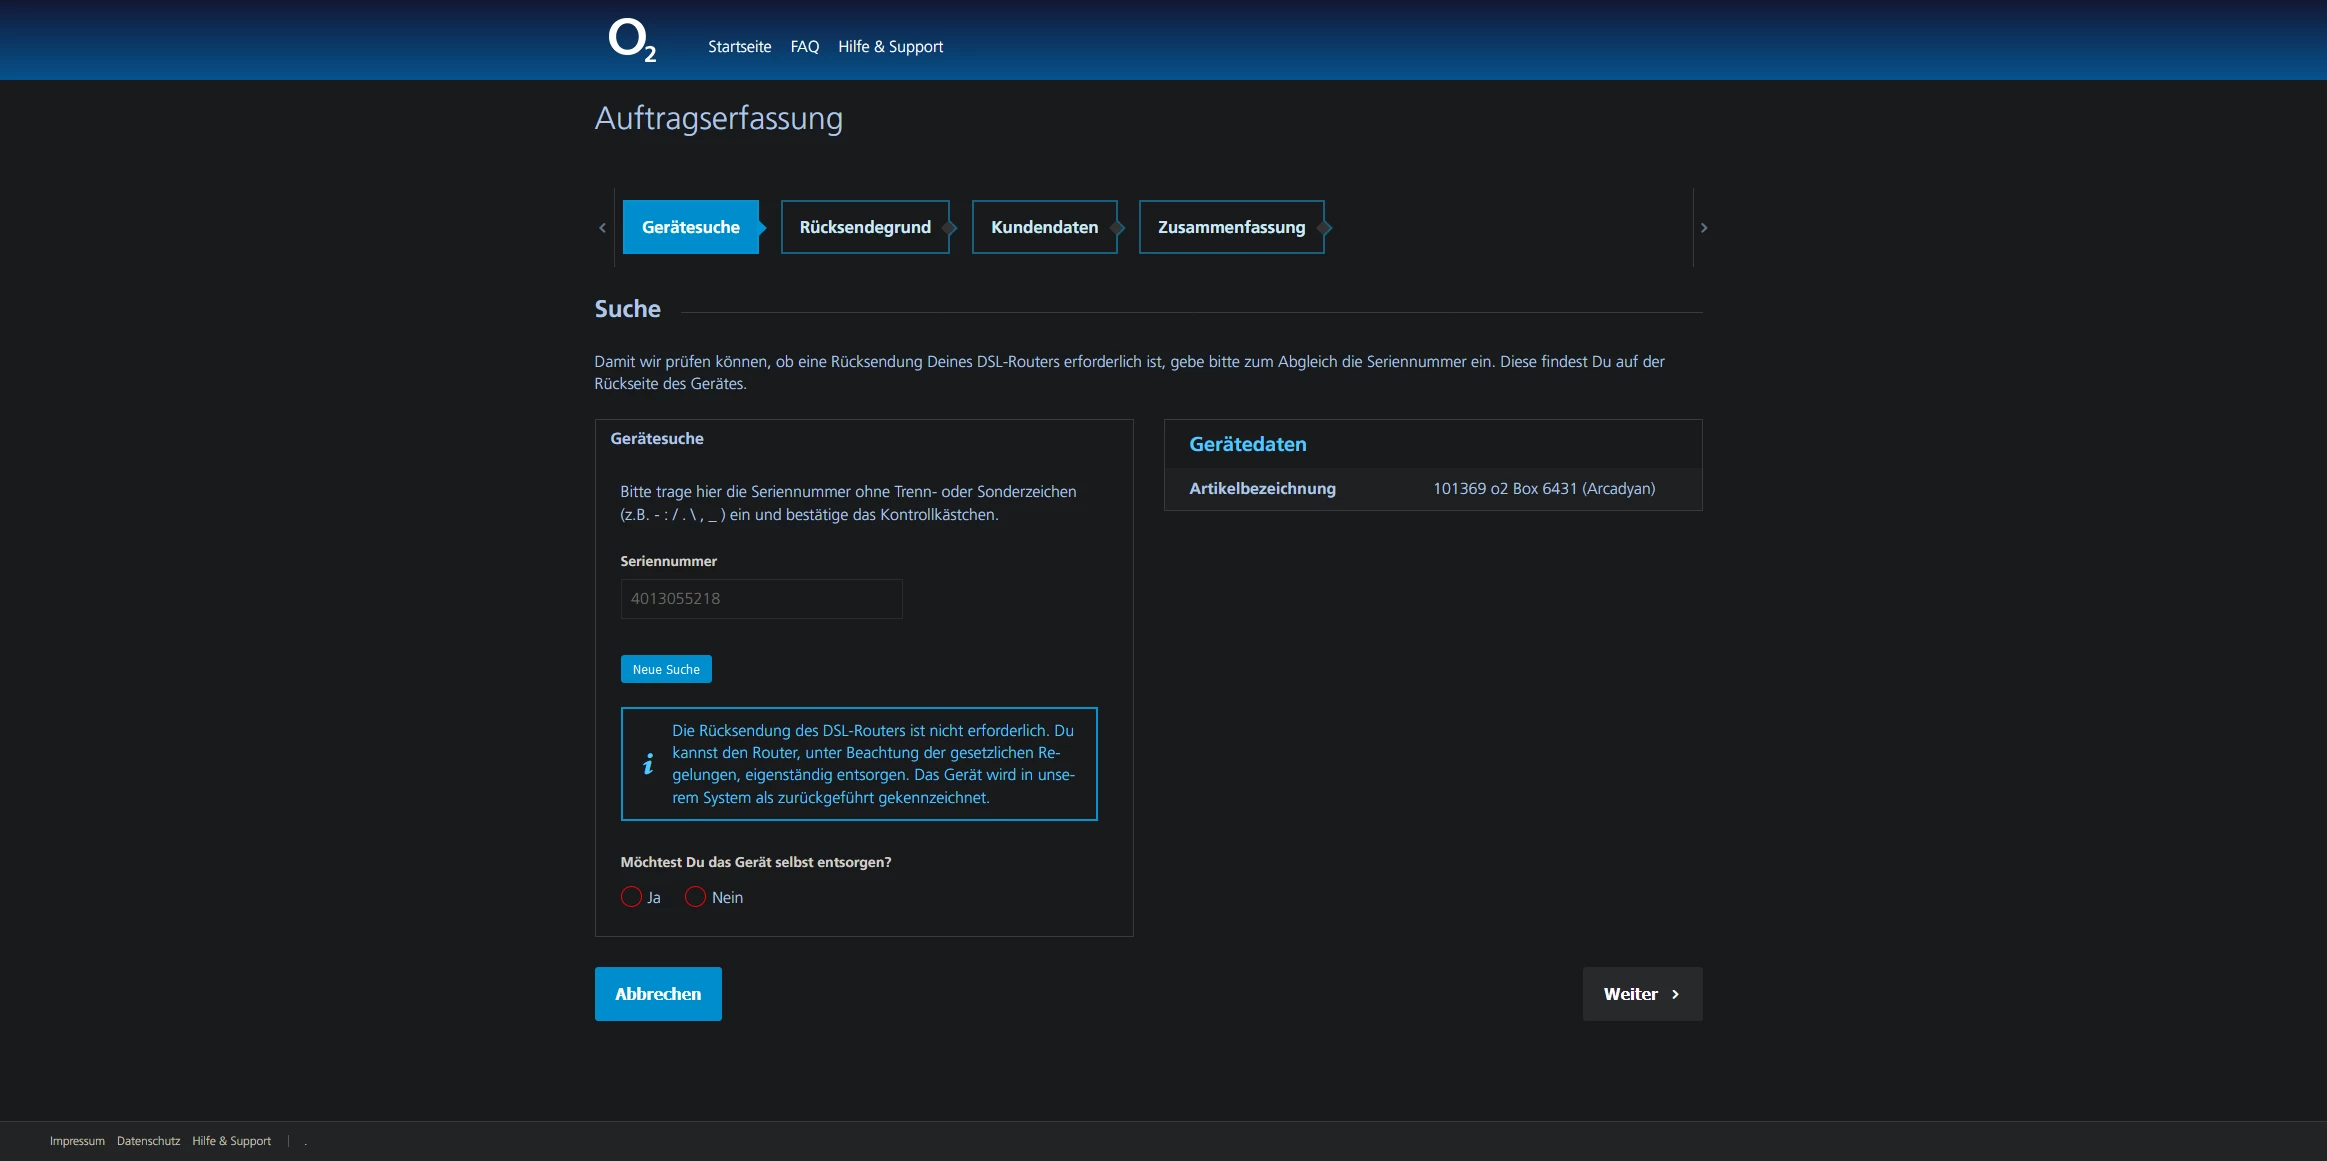Switch to the Rücksendegrund step
Image resolution: width=2327 pixels, height=1161 pixels.
864,227
